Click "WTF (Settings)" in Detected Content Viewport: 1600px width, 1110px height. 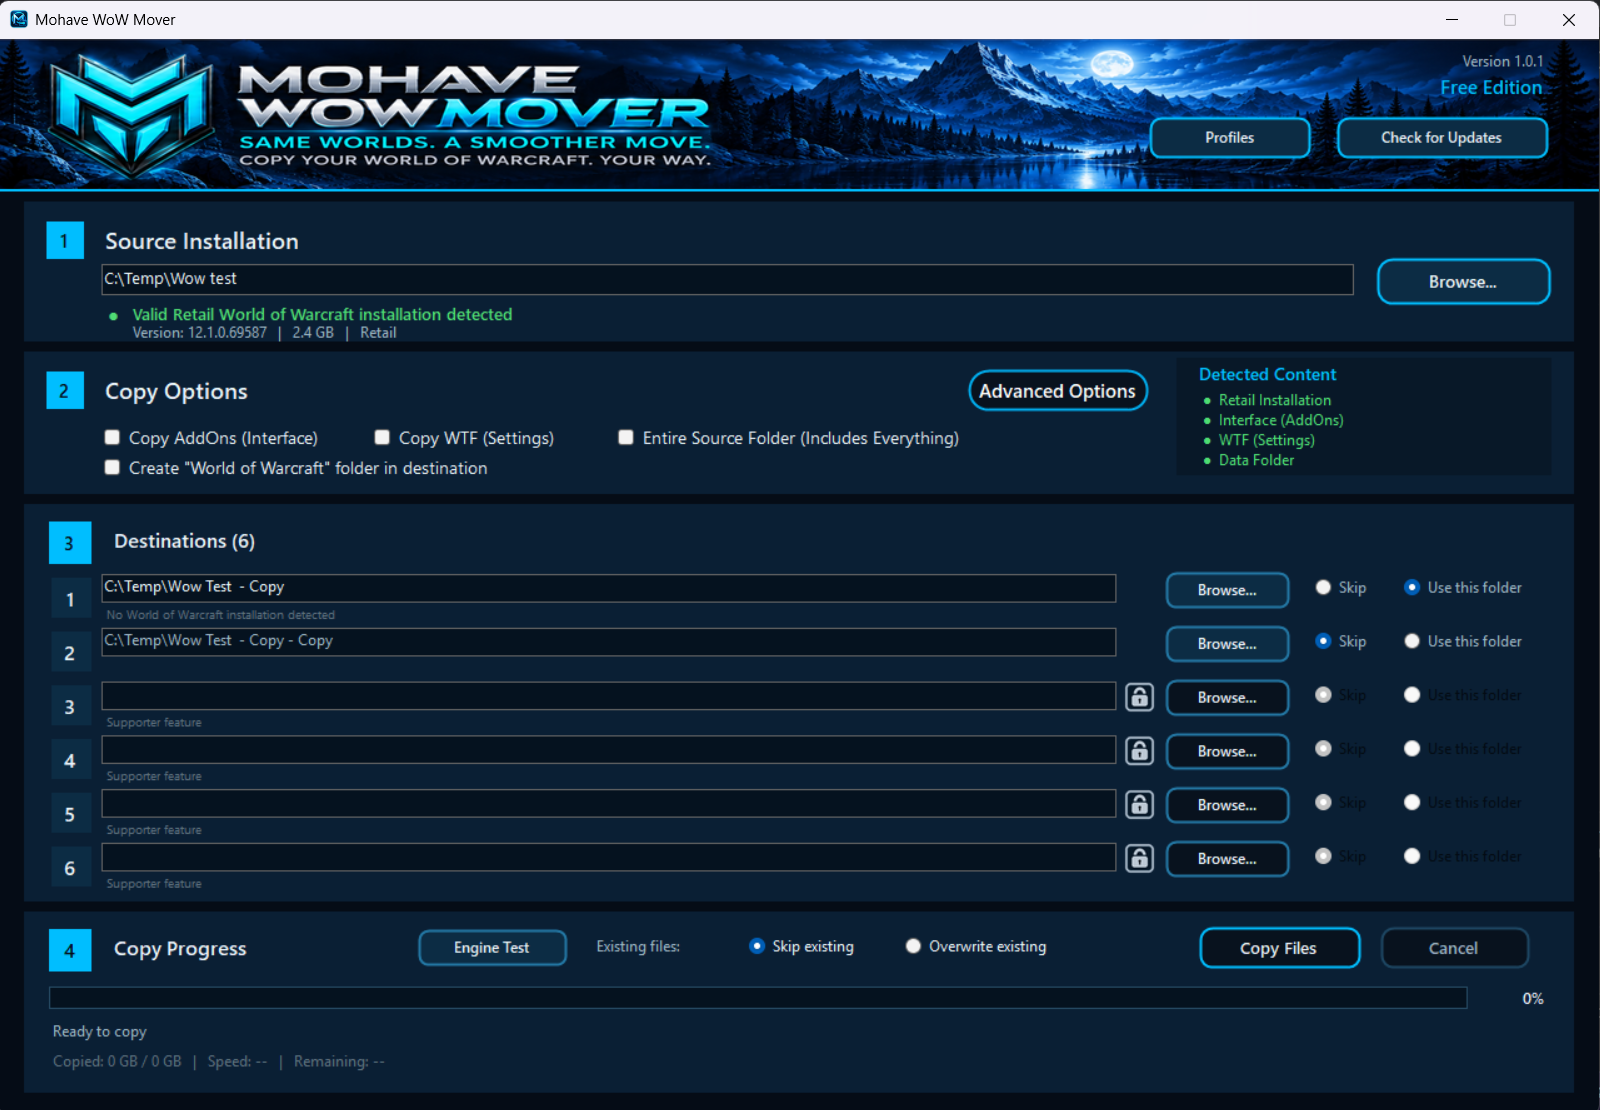pyautogui.click(x=1266, y=440)
